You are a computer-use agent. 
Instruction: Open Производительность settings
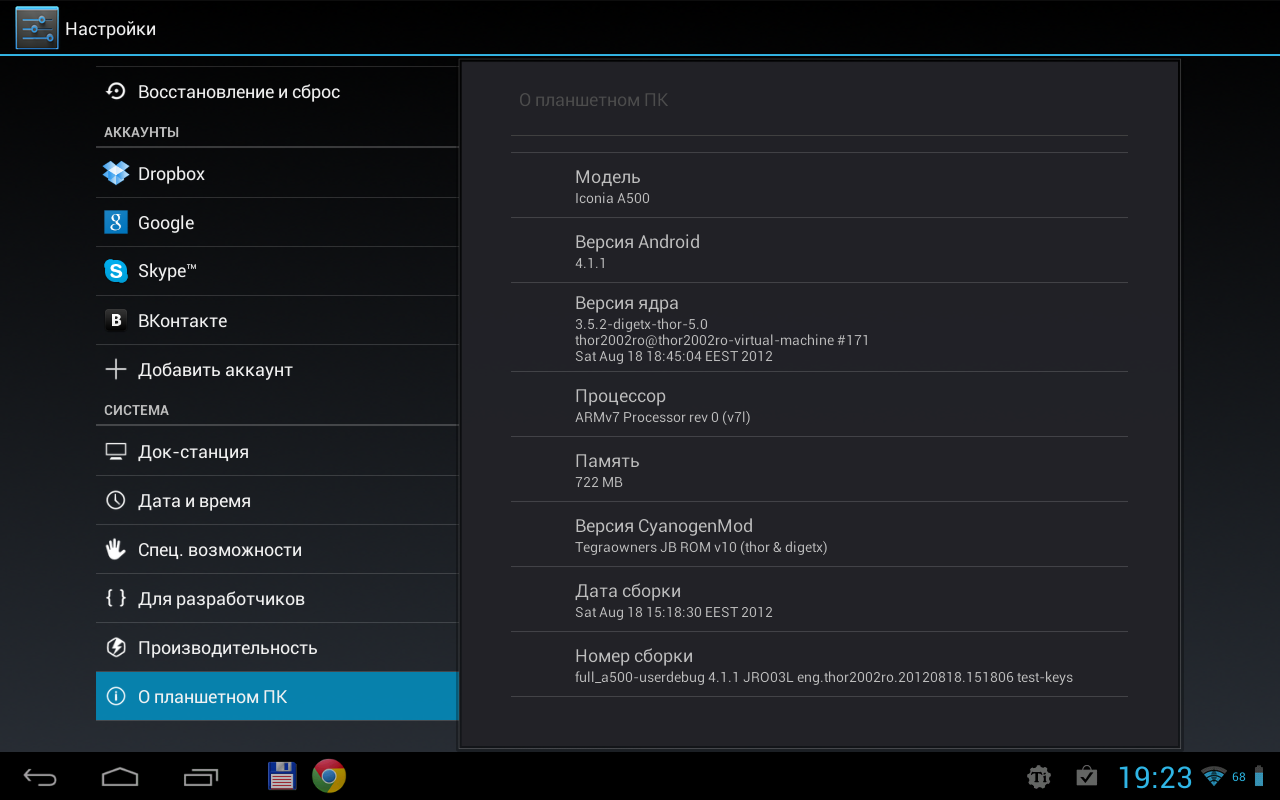[277, 647]
